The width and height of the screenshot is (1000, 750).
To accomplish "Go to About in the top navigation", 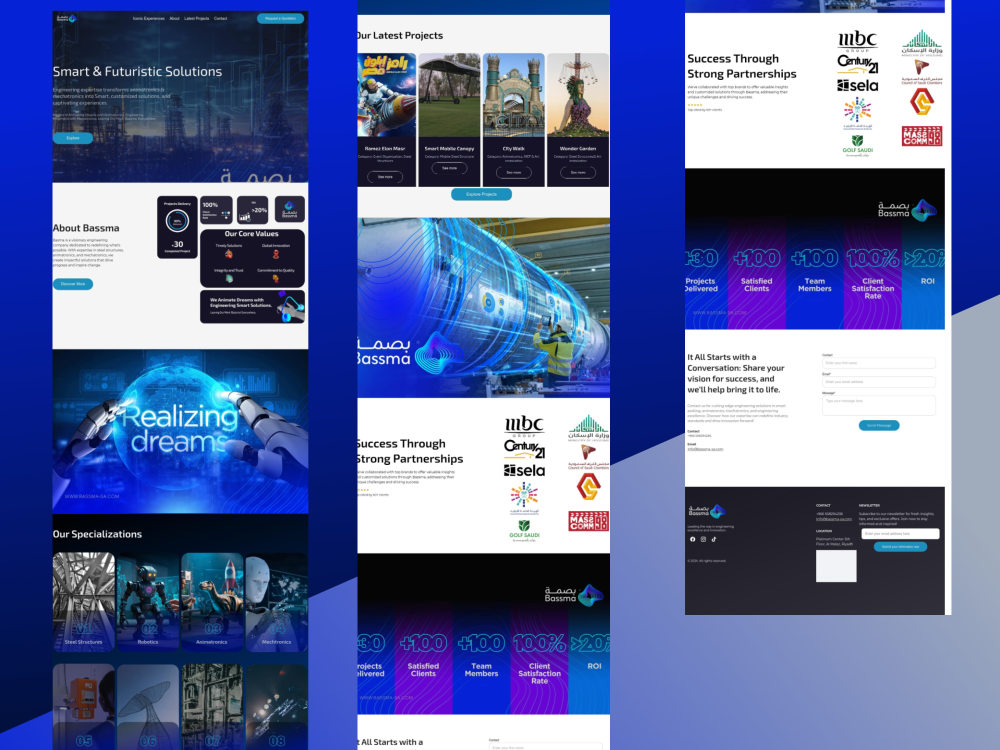I will coord(175,18).
